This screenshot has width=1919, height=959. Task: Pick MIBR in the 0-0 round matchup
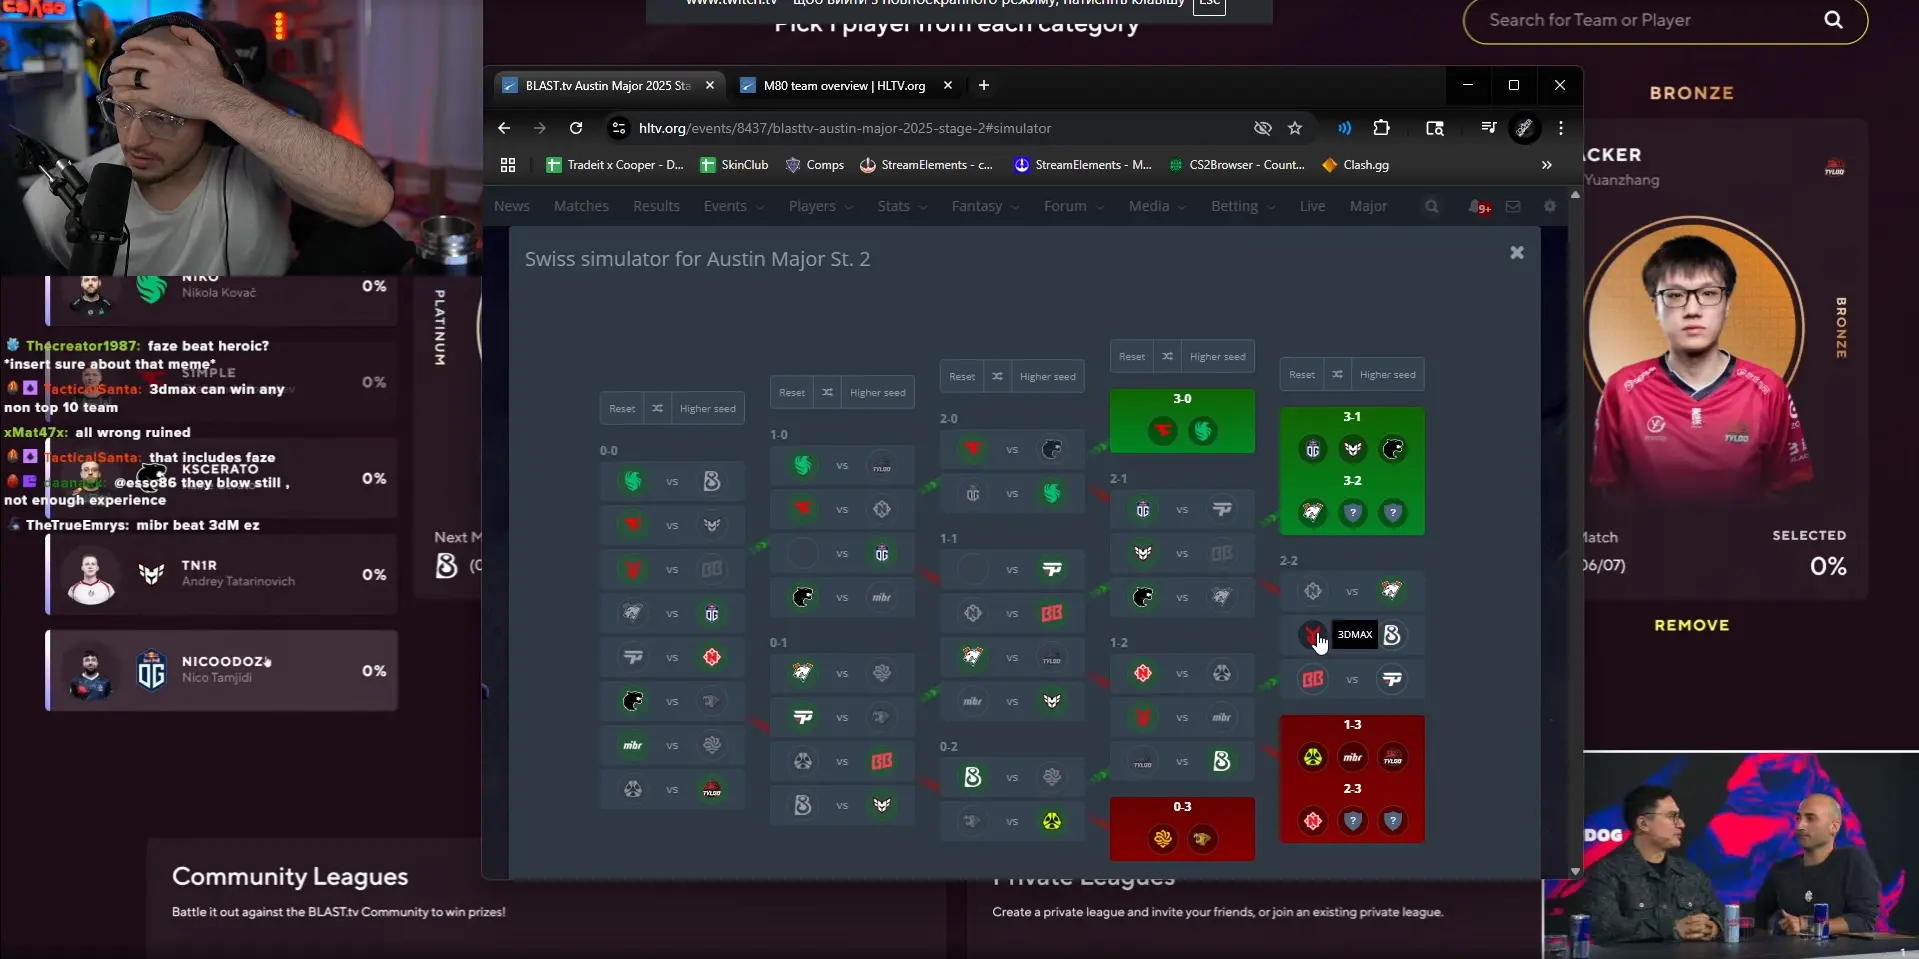click(x=633, y=745)
